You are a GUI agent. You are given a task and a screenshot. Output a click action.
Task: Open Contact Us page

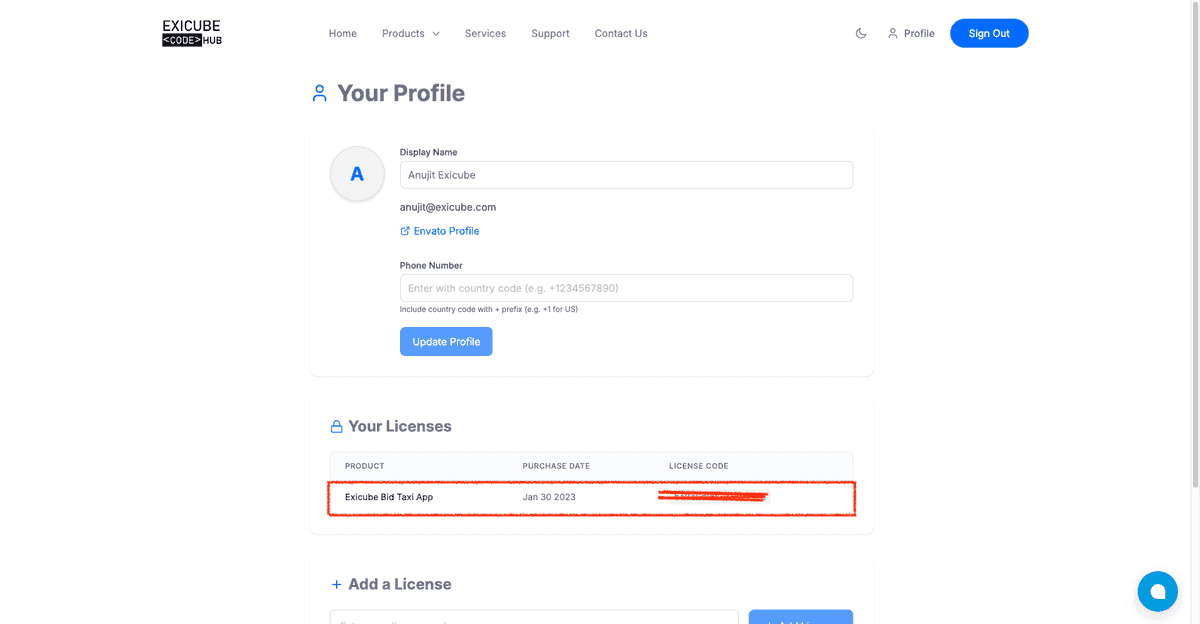pos(621,33)
